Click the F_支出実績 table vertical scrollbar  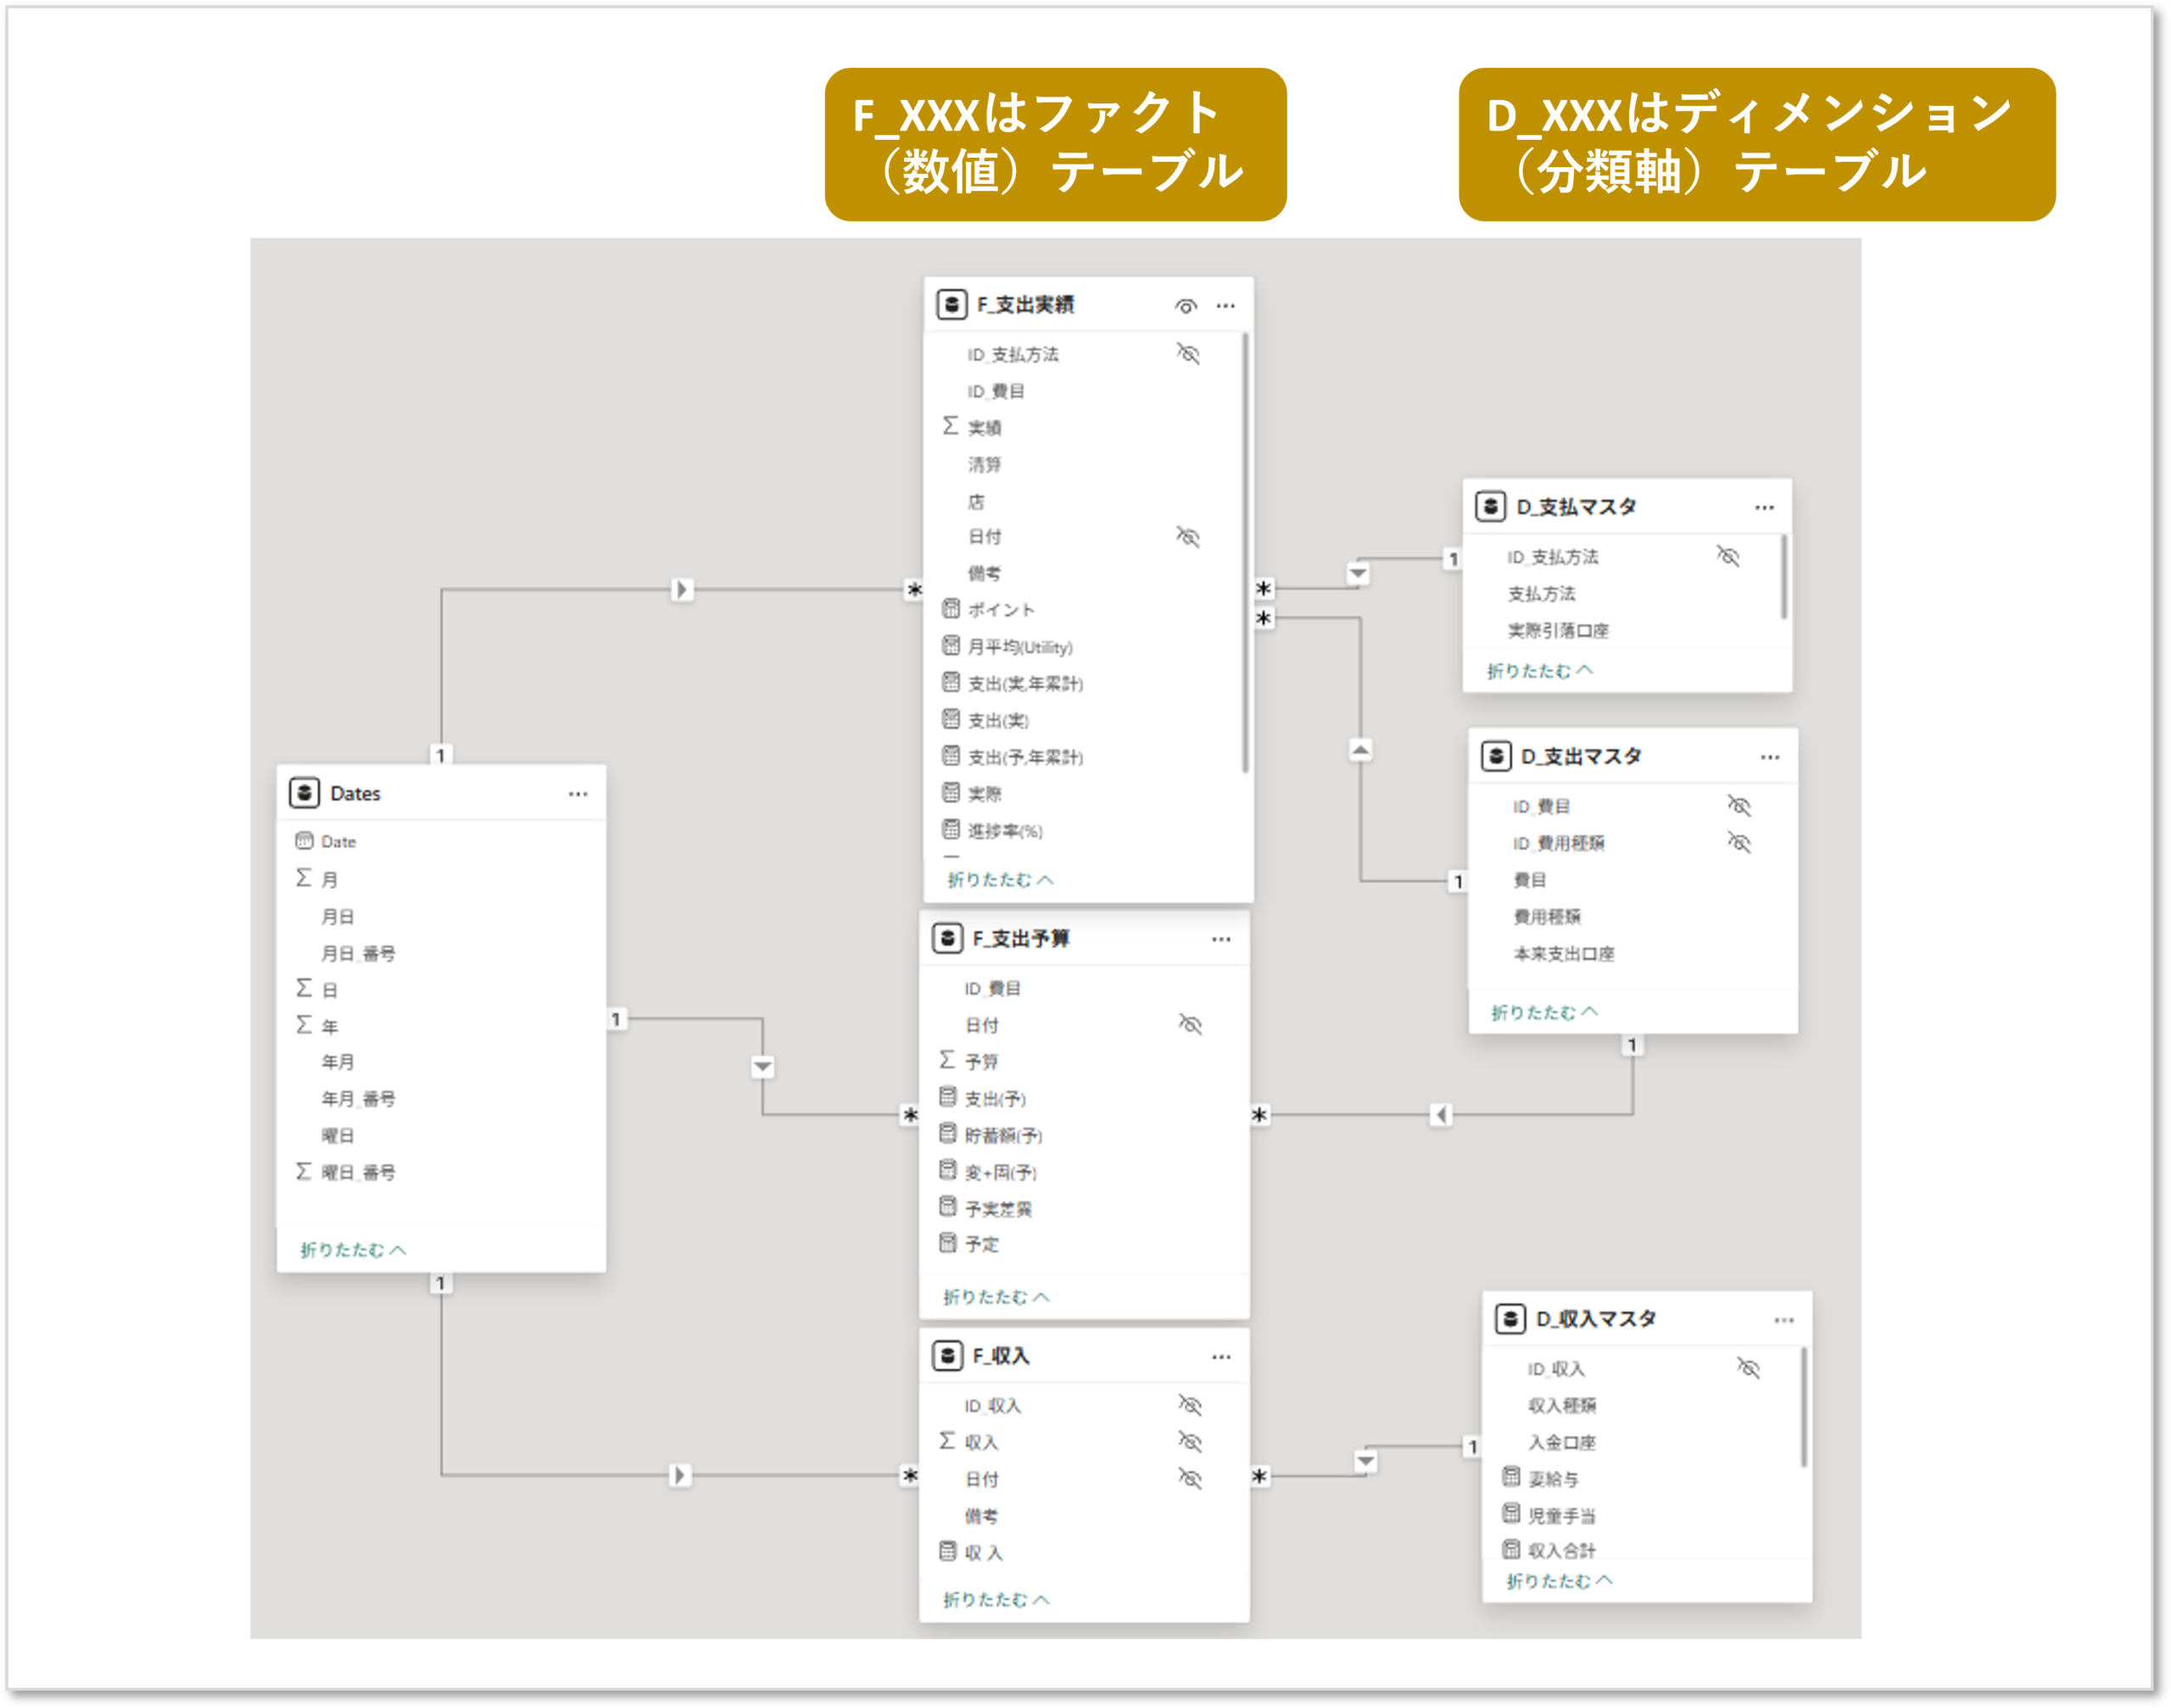click(x=1245, y=552)
